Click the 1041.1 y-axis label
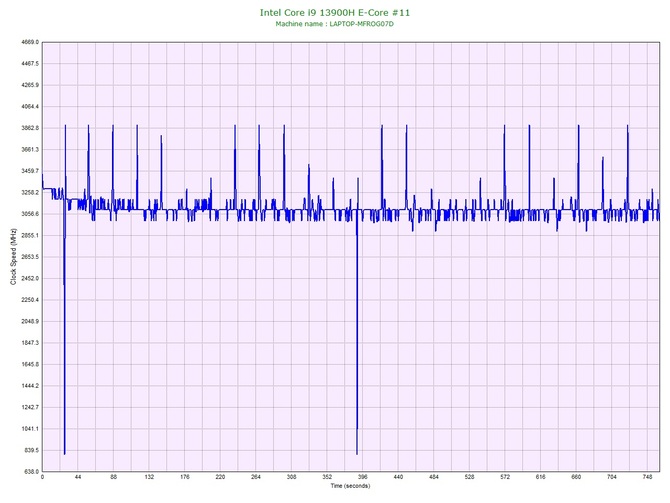Screen dimensions: 670x503 pos(30,429)
